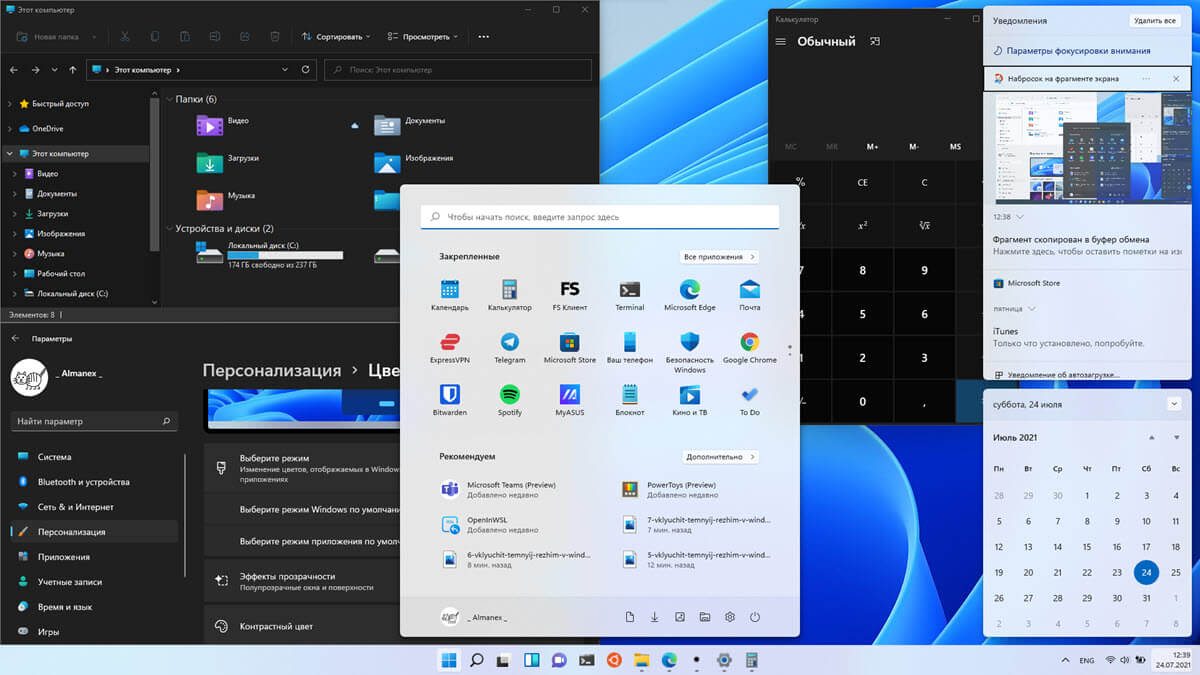Launch Ваш телефон app
Screen dimensions: 1200x675
pyautogui.click(x=630, y=346)
